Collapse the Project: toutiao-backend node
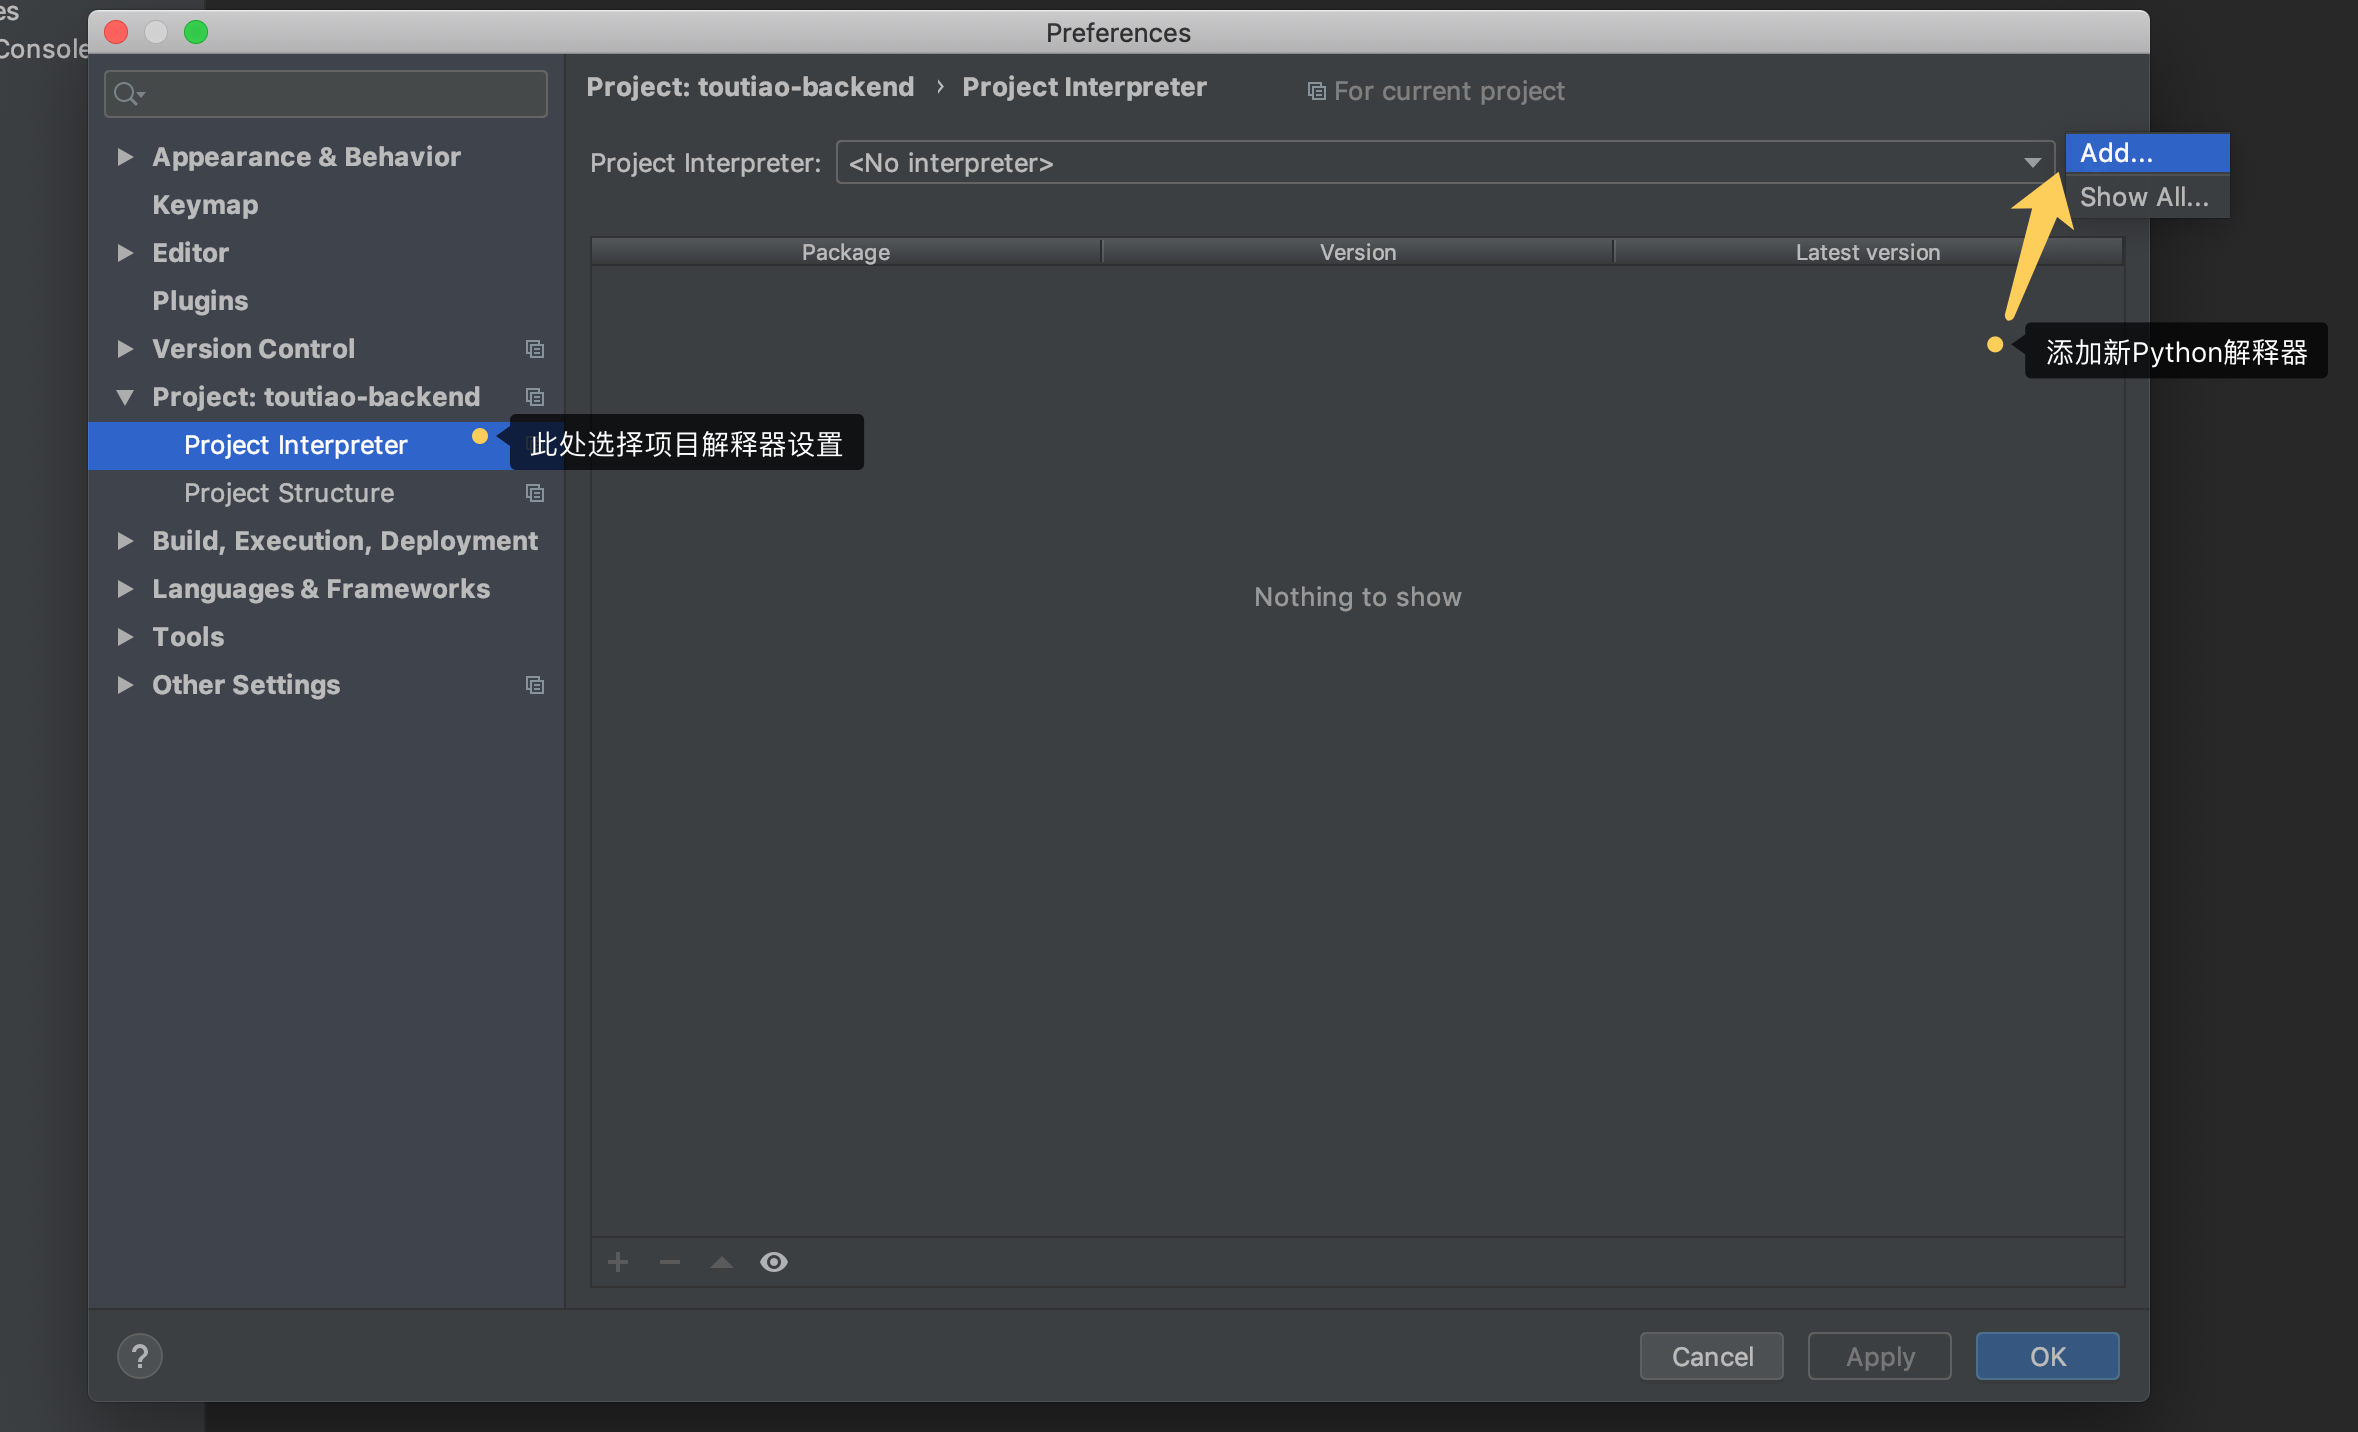 125,397
